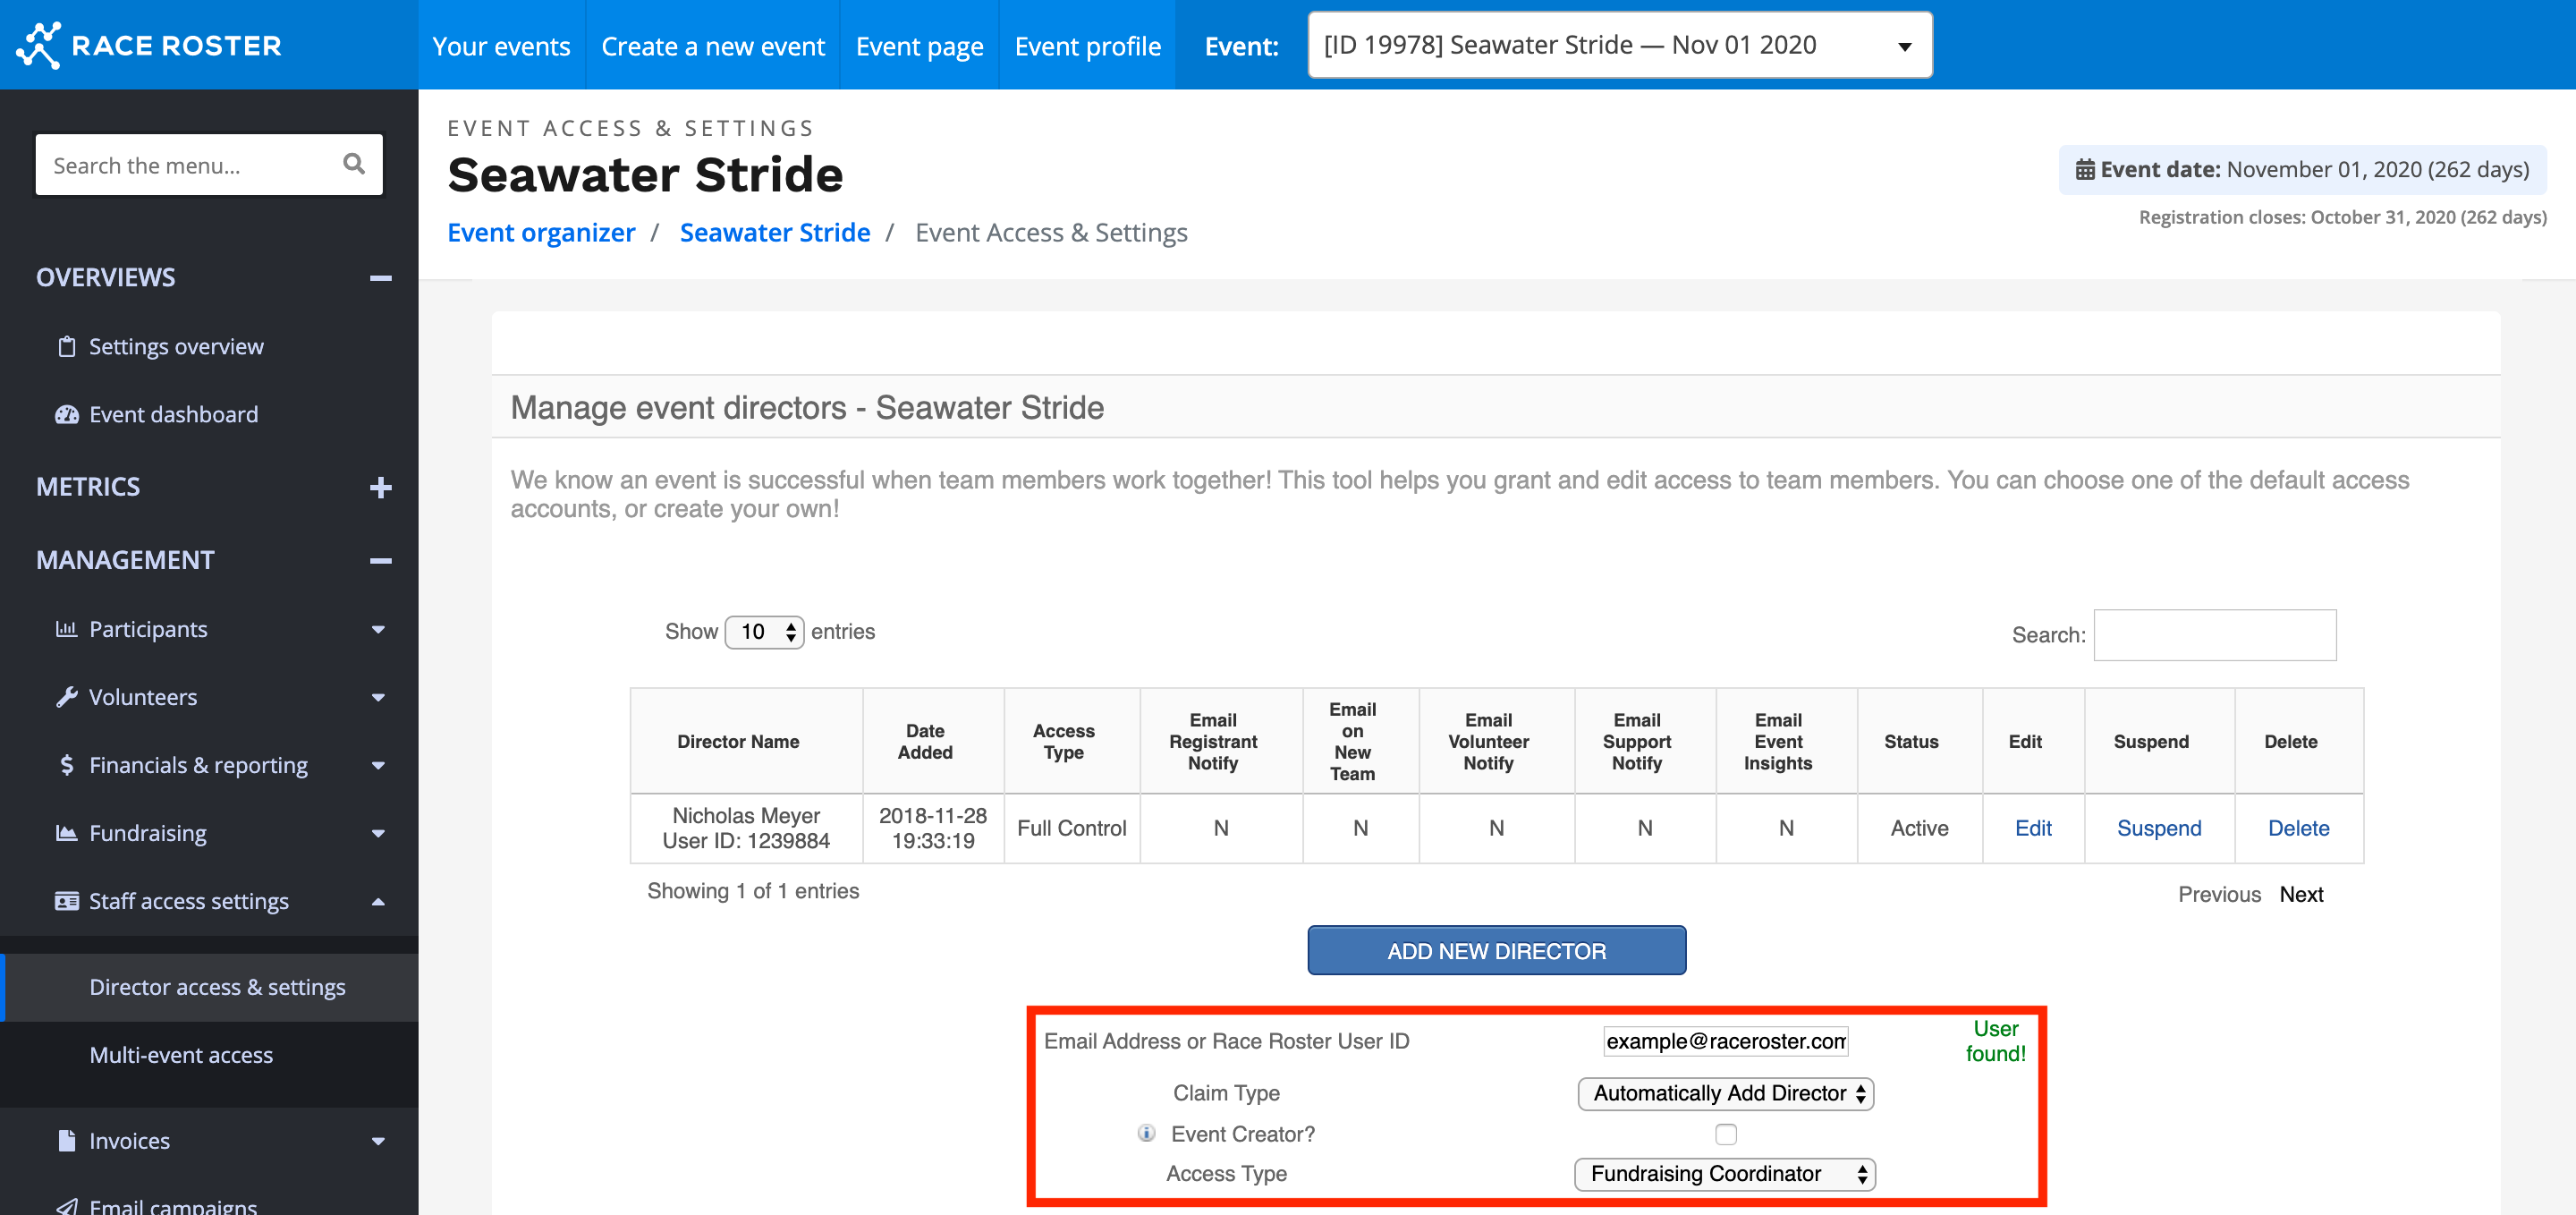This screenshot has height=1215, width=2576.
Task: Click Suspend link for Nicholas Meyer
Action: (x=2159, y=828)
